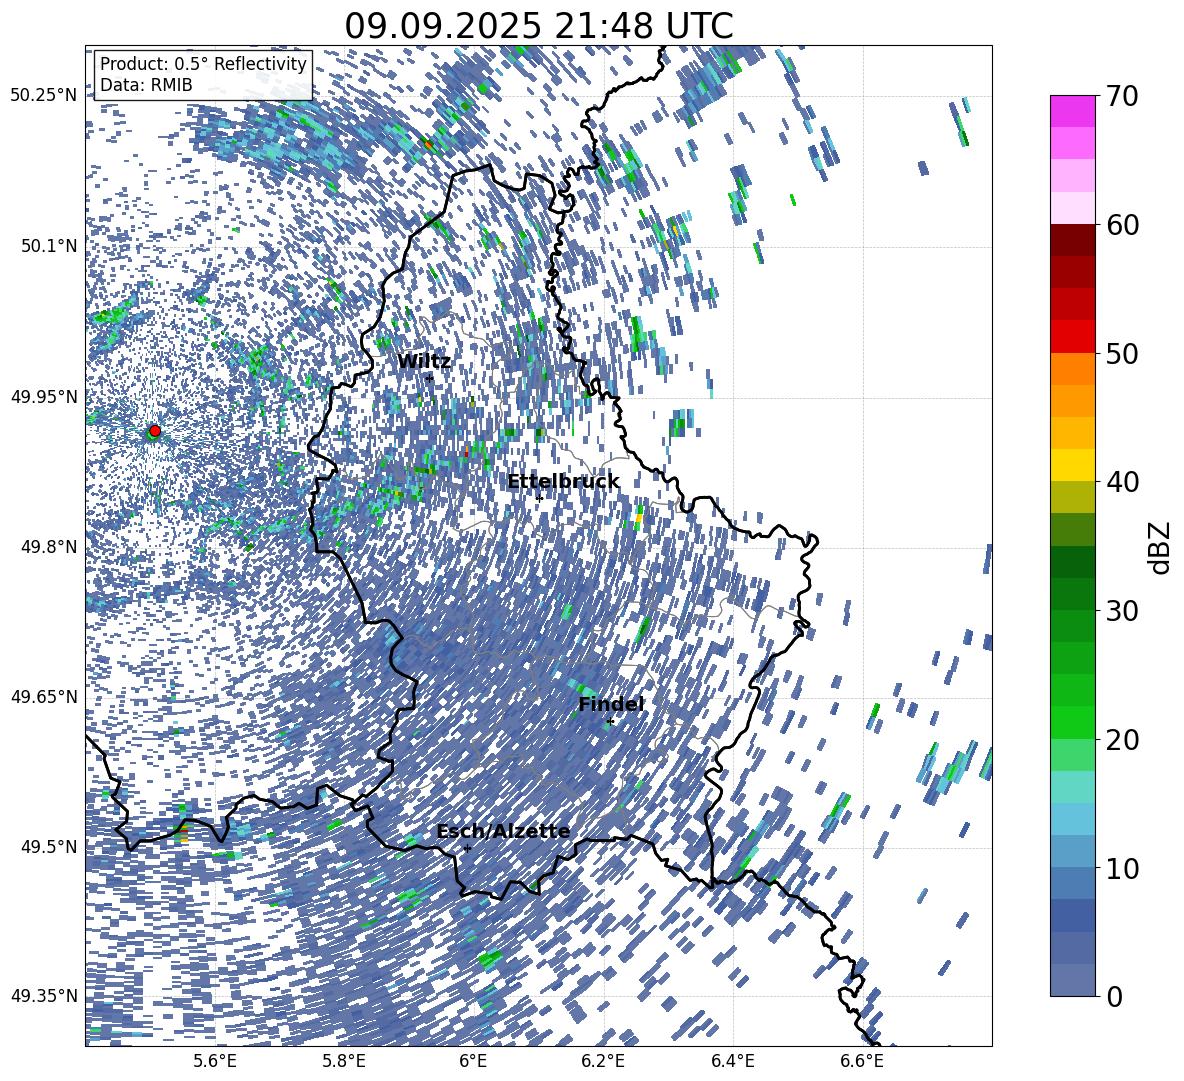Click the red radar site marker dot
The height and width of the screenshot is (1081, 1184).
[x=155, y=430]
